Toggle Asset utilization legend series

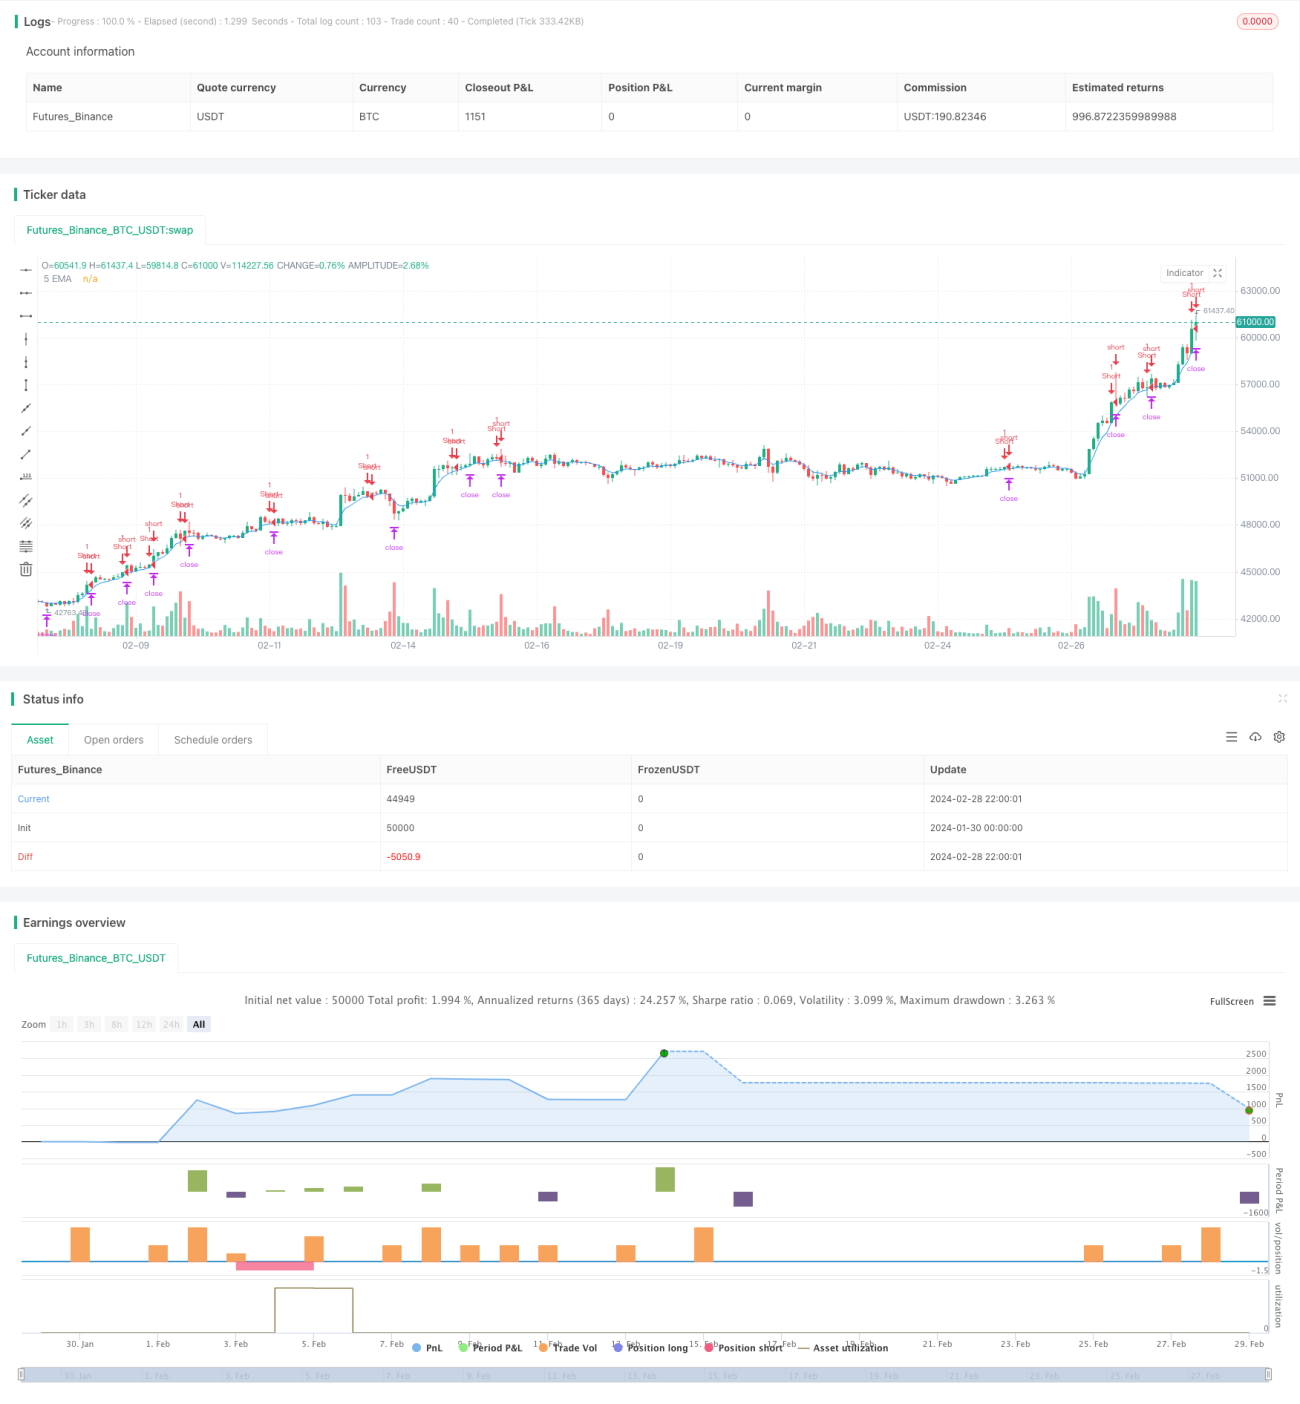click(x=843, y=1348)
